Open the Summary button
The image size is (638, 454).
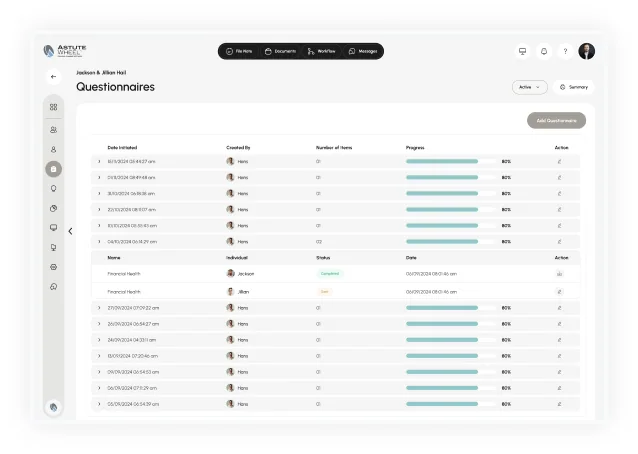tap(574, 87)
